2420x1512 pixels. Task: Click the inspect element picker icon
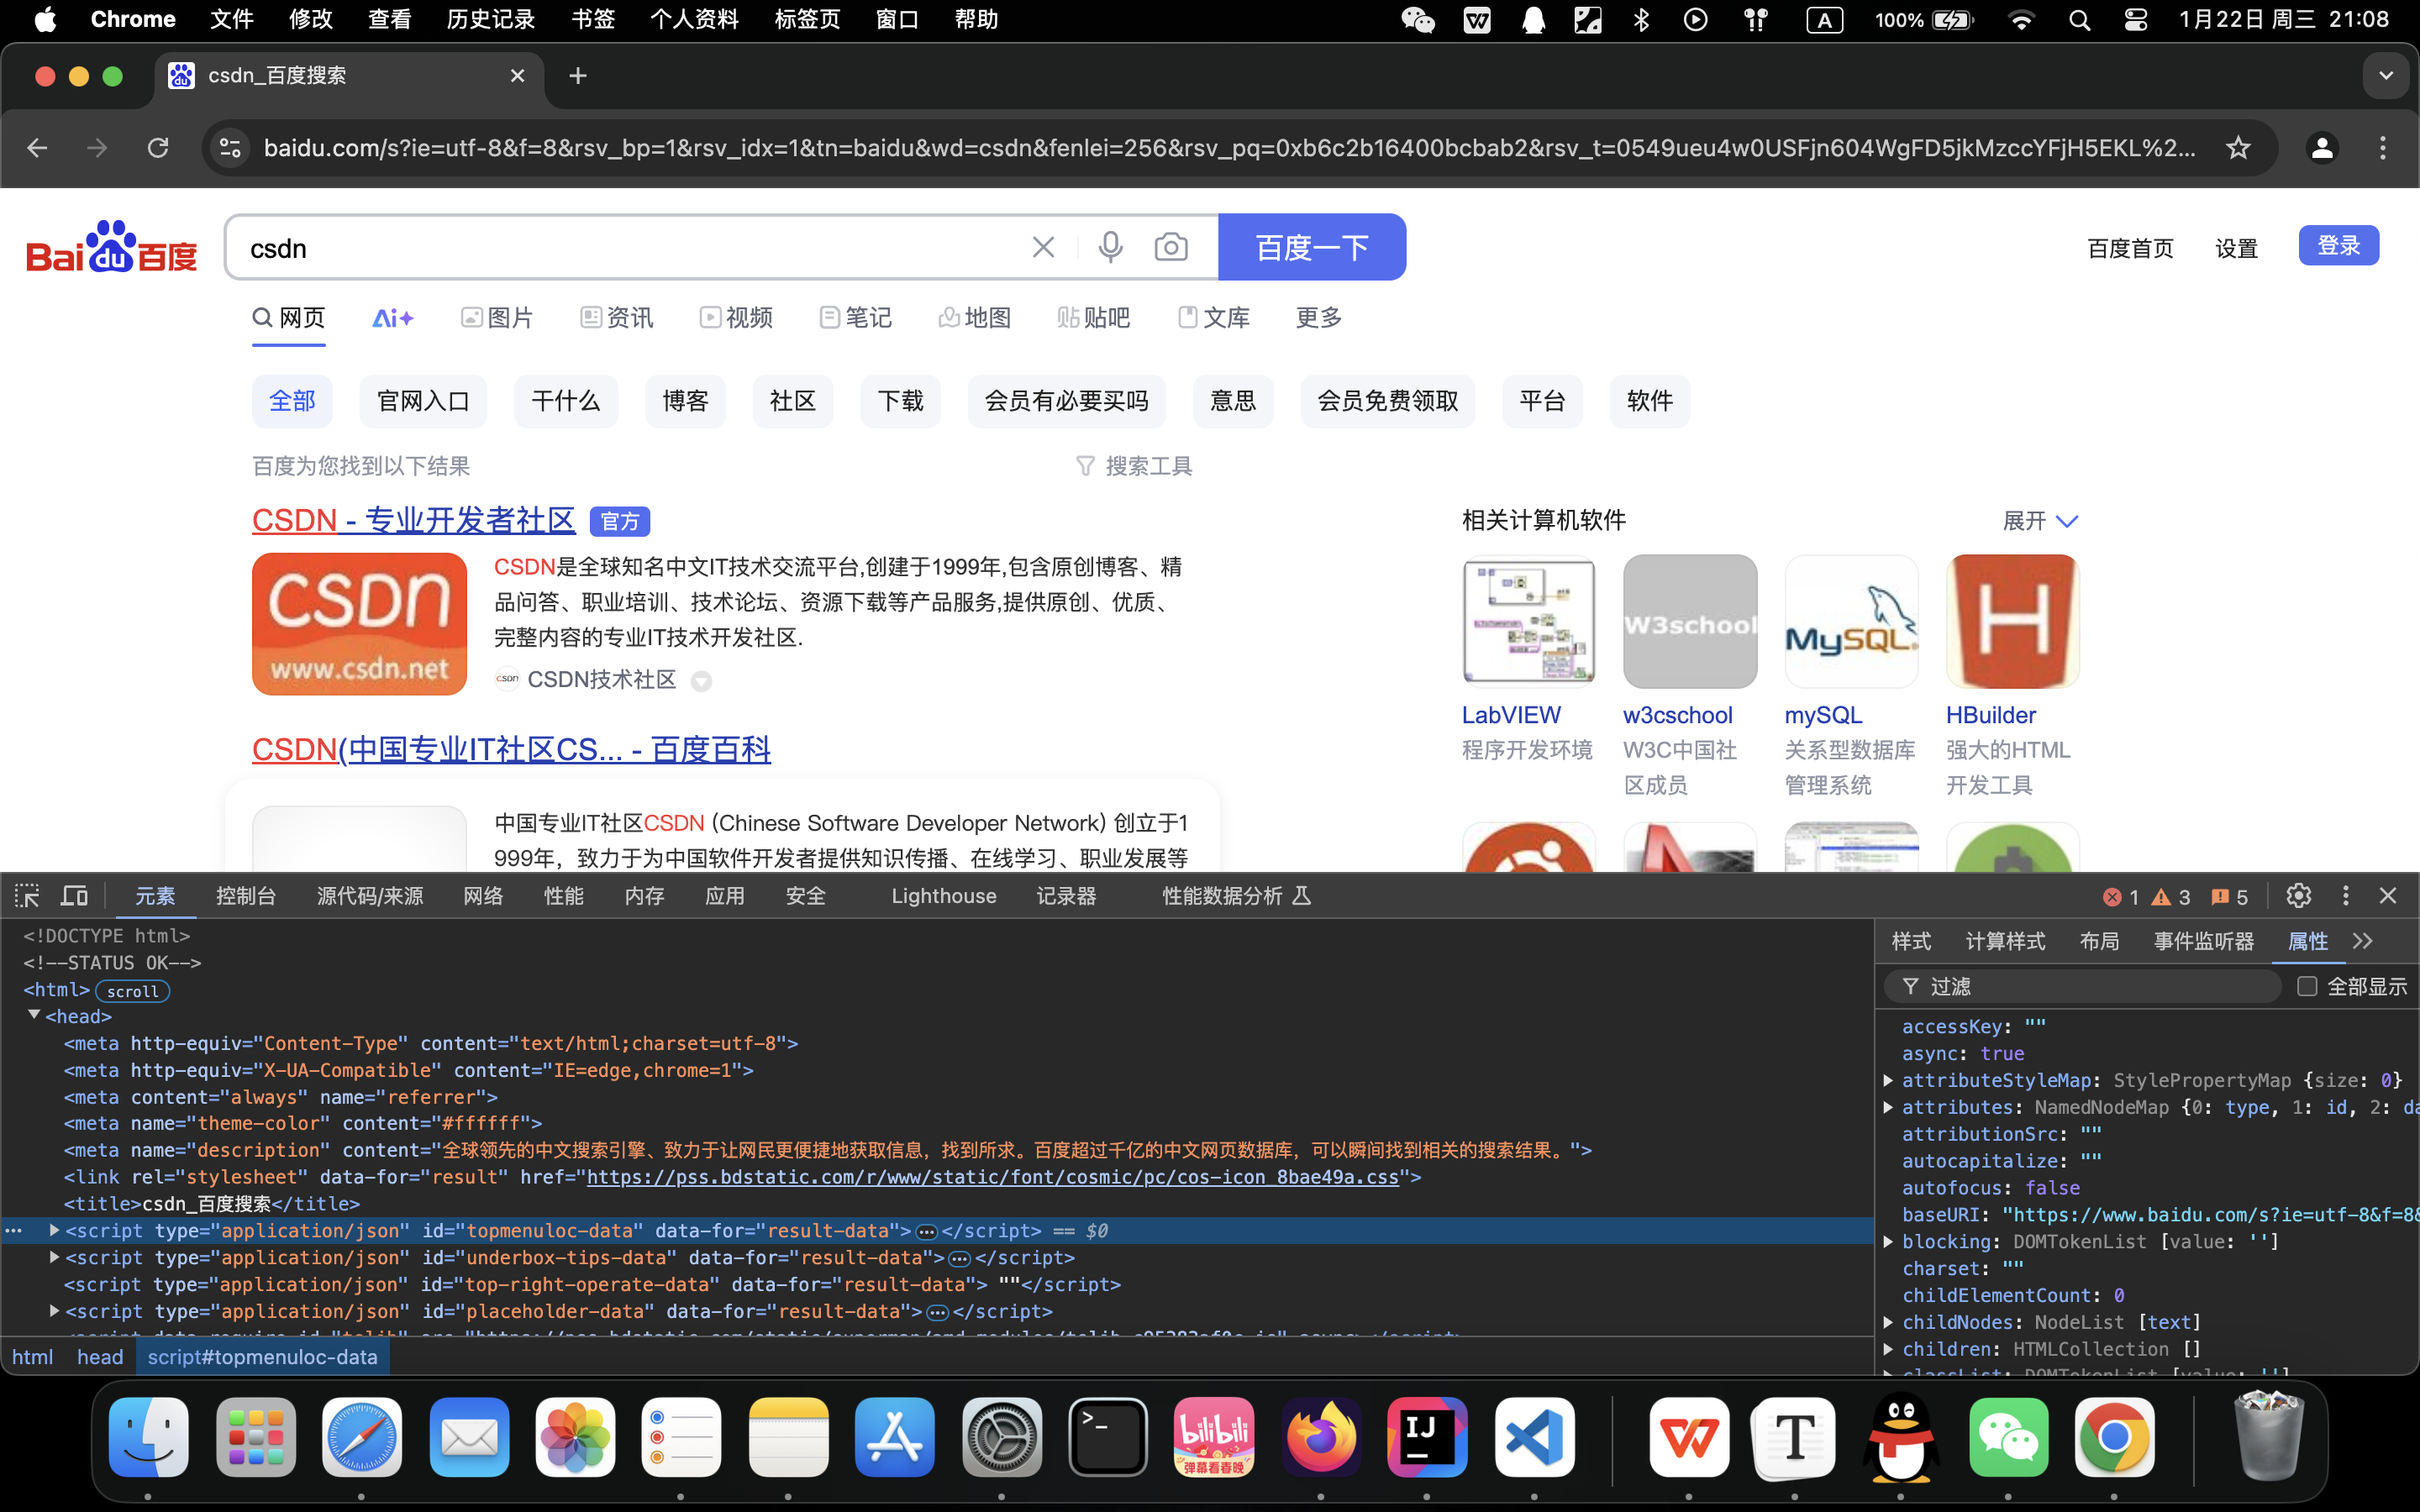point(27,896)
